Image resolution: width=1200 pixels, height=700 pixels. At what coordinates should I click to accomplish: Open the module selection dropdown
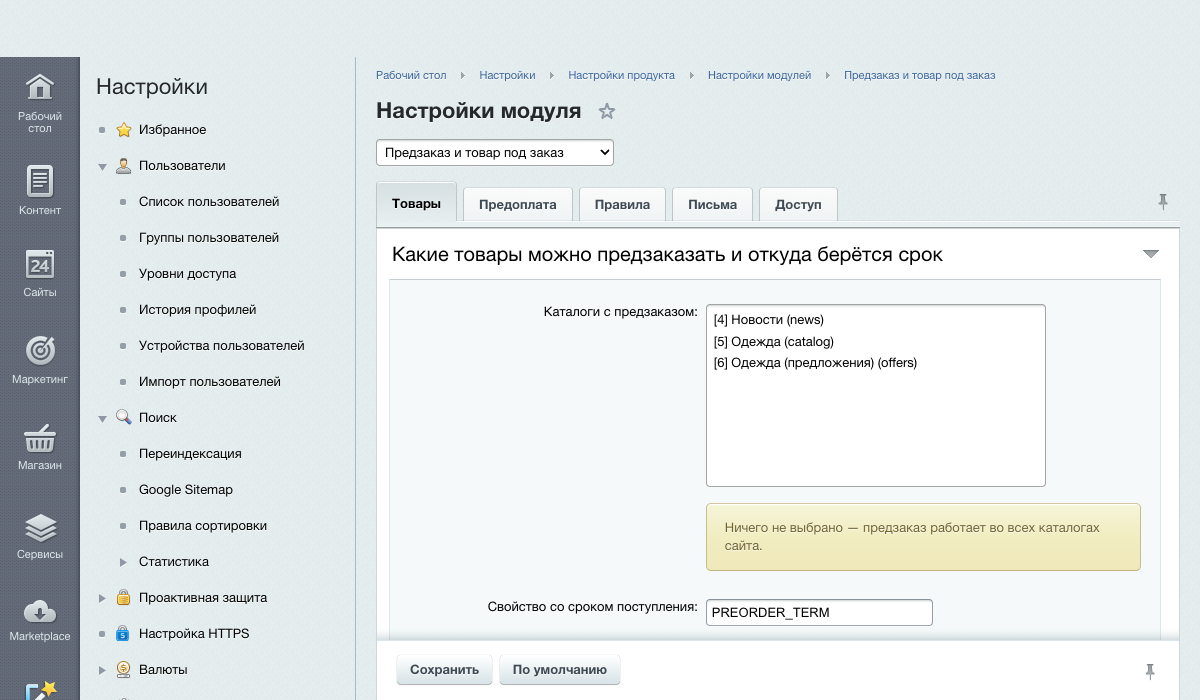tap(495, 153)
